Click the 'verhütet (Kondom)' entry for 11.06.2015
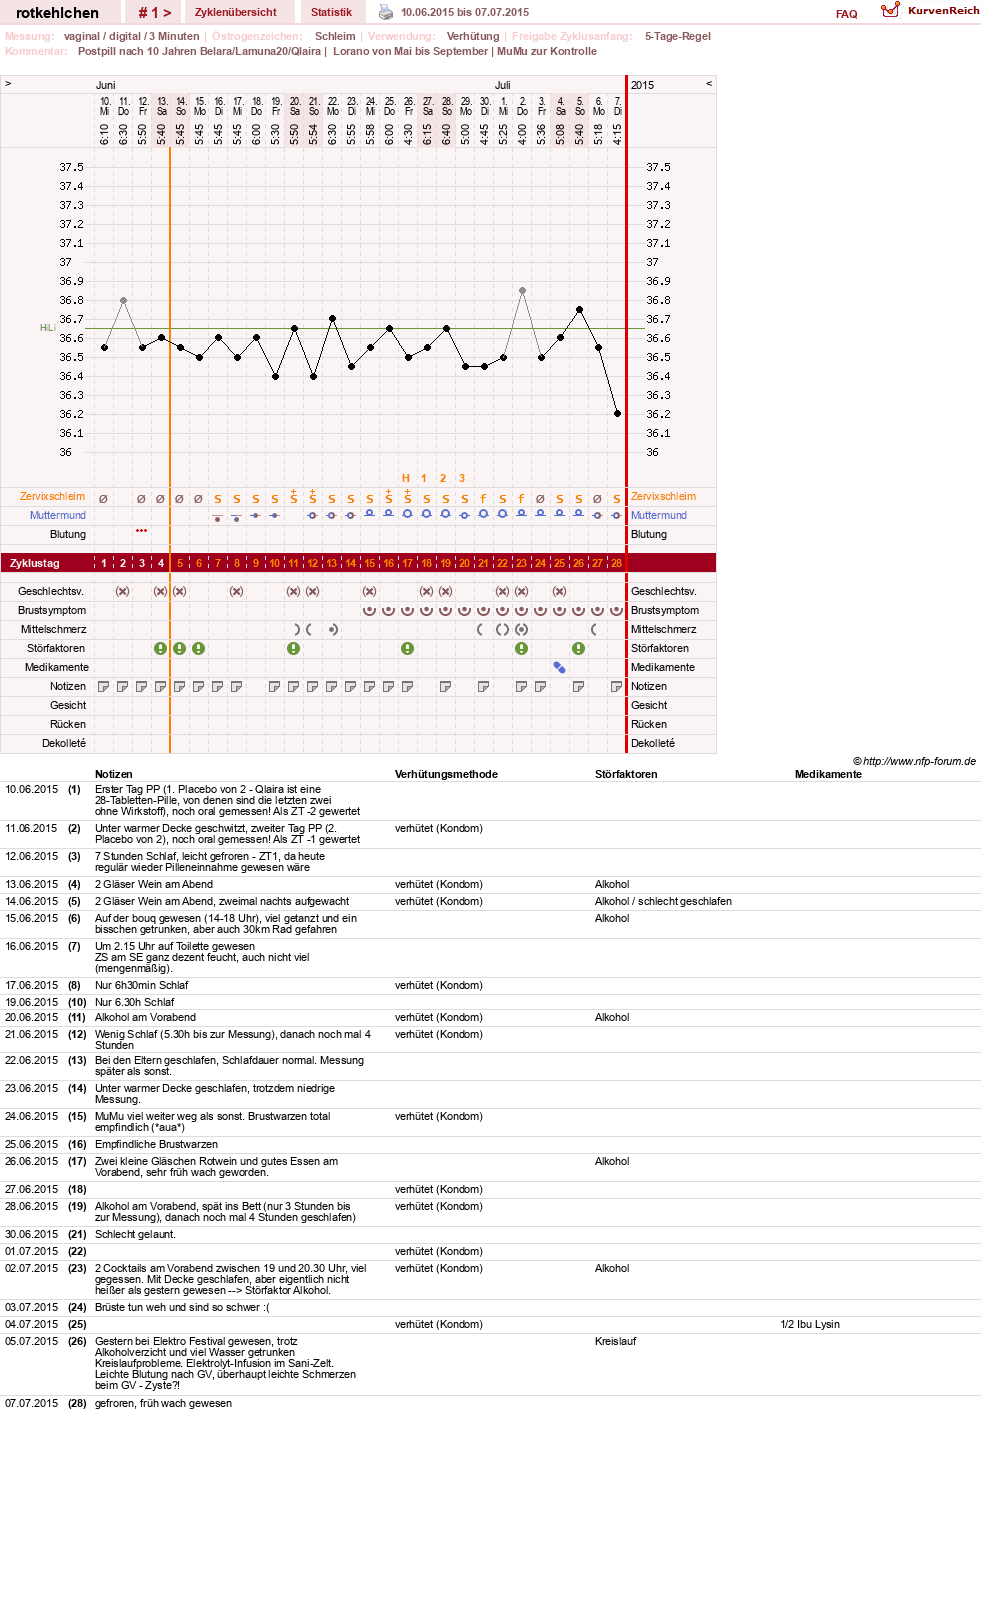The height and width of the screenshot is (1622, 981). 439,828
